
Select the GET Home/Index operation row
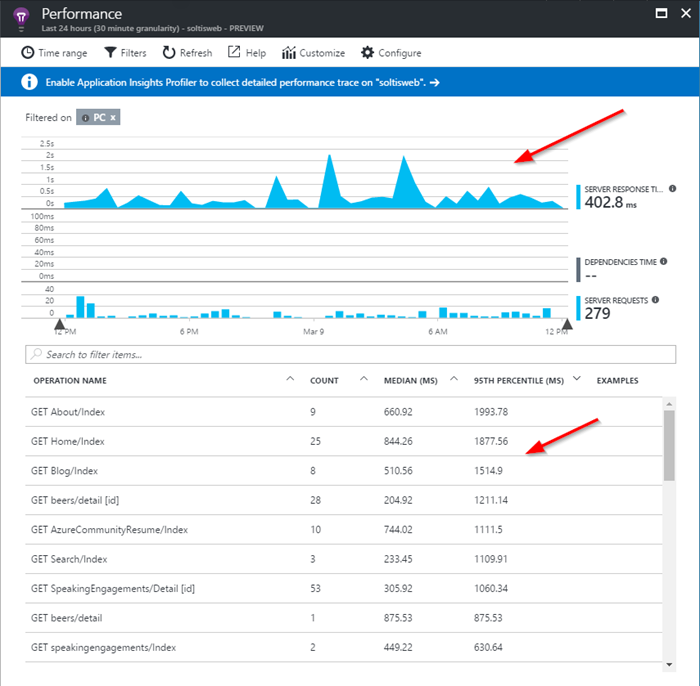click(x=344, y=441)
